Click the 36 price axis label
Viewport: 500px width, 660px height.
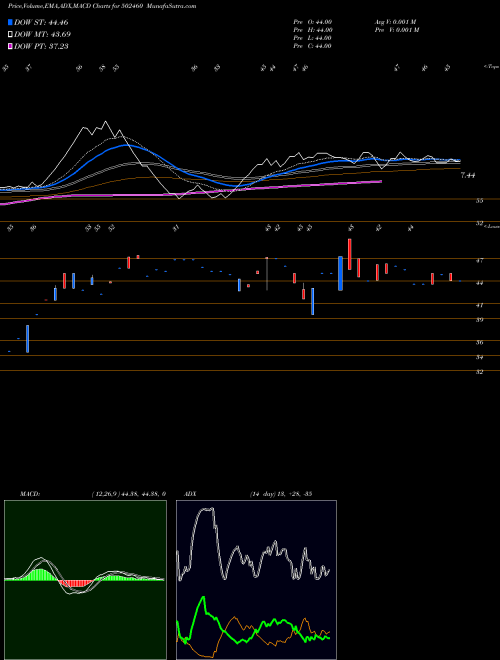(479, 342)
